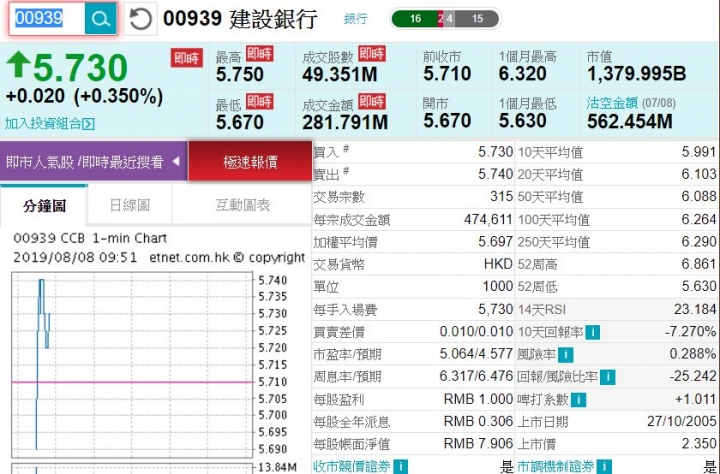Click the 每股帳面淨值 value RMB 7.906
The height and width of the screenshot is (474, 720).
tap(478, 444)
